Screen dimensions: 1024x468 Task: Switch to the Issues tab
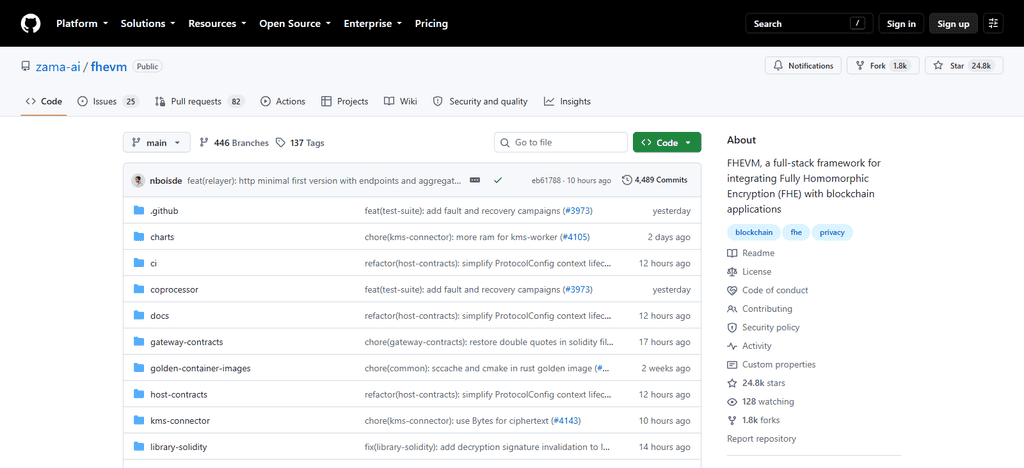tap(108, 101)
